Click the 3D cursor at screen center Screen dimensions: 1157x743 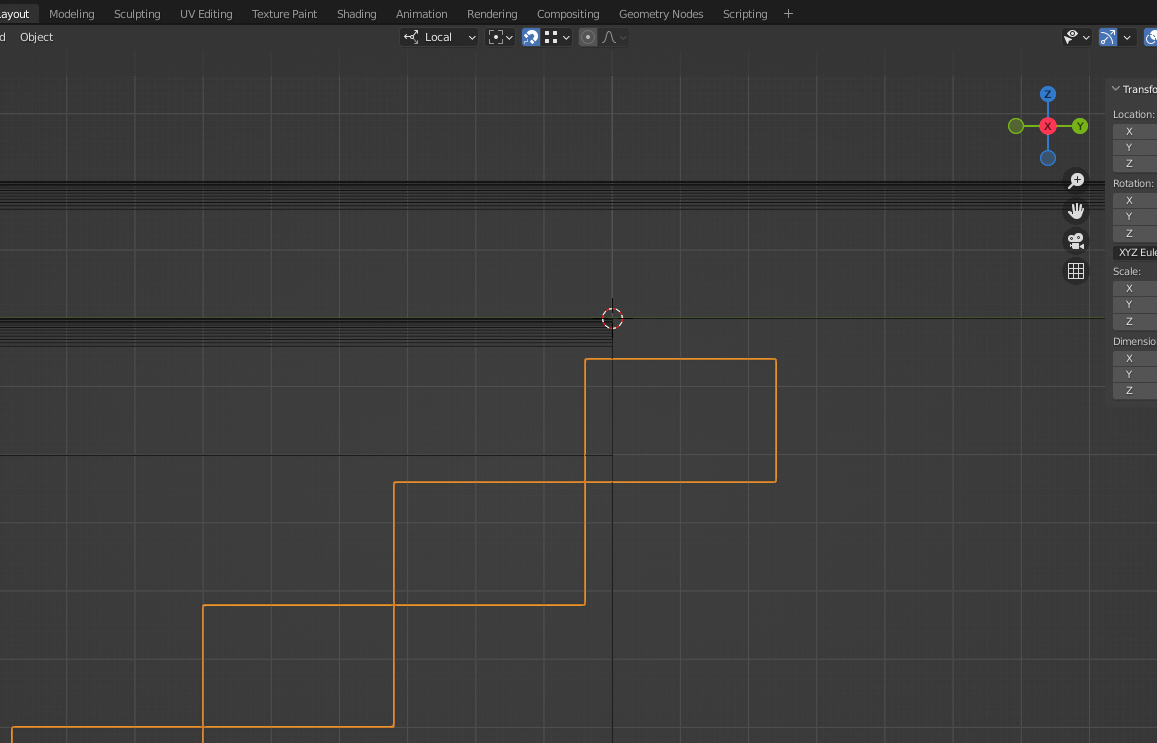[x=612, y=318]
